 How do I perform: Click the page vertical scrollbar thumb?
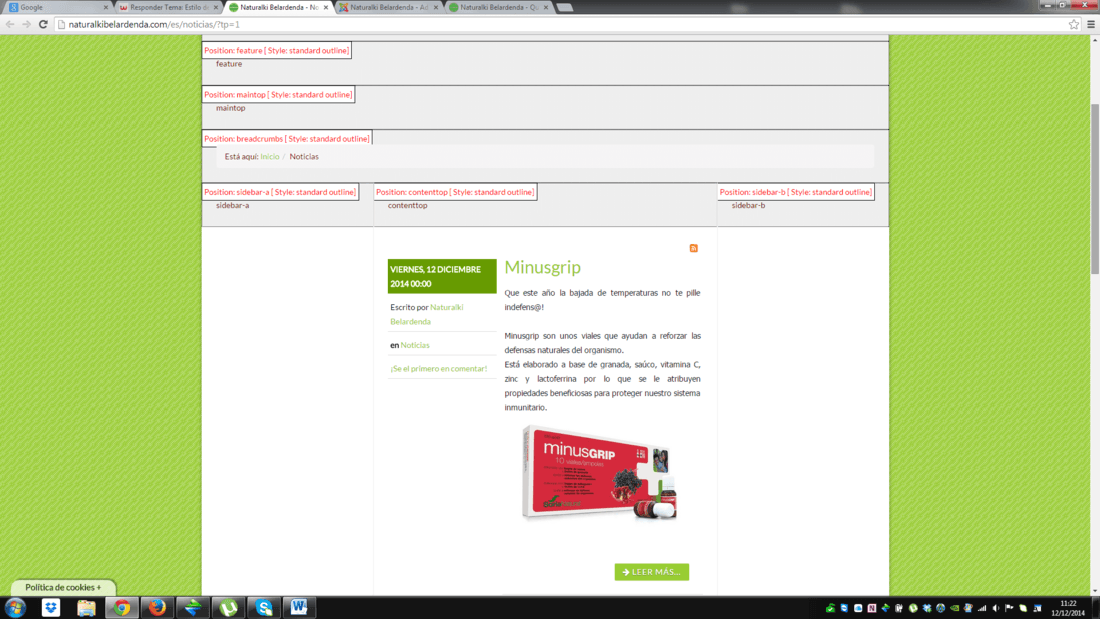point(1094,189)
